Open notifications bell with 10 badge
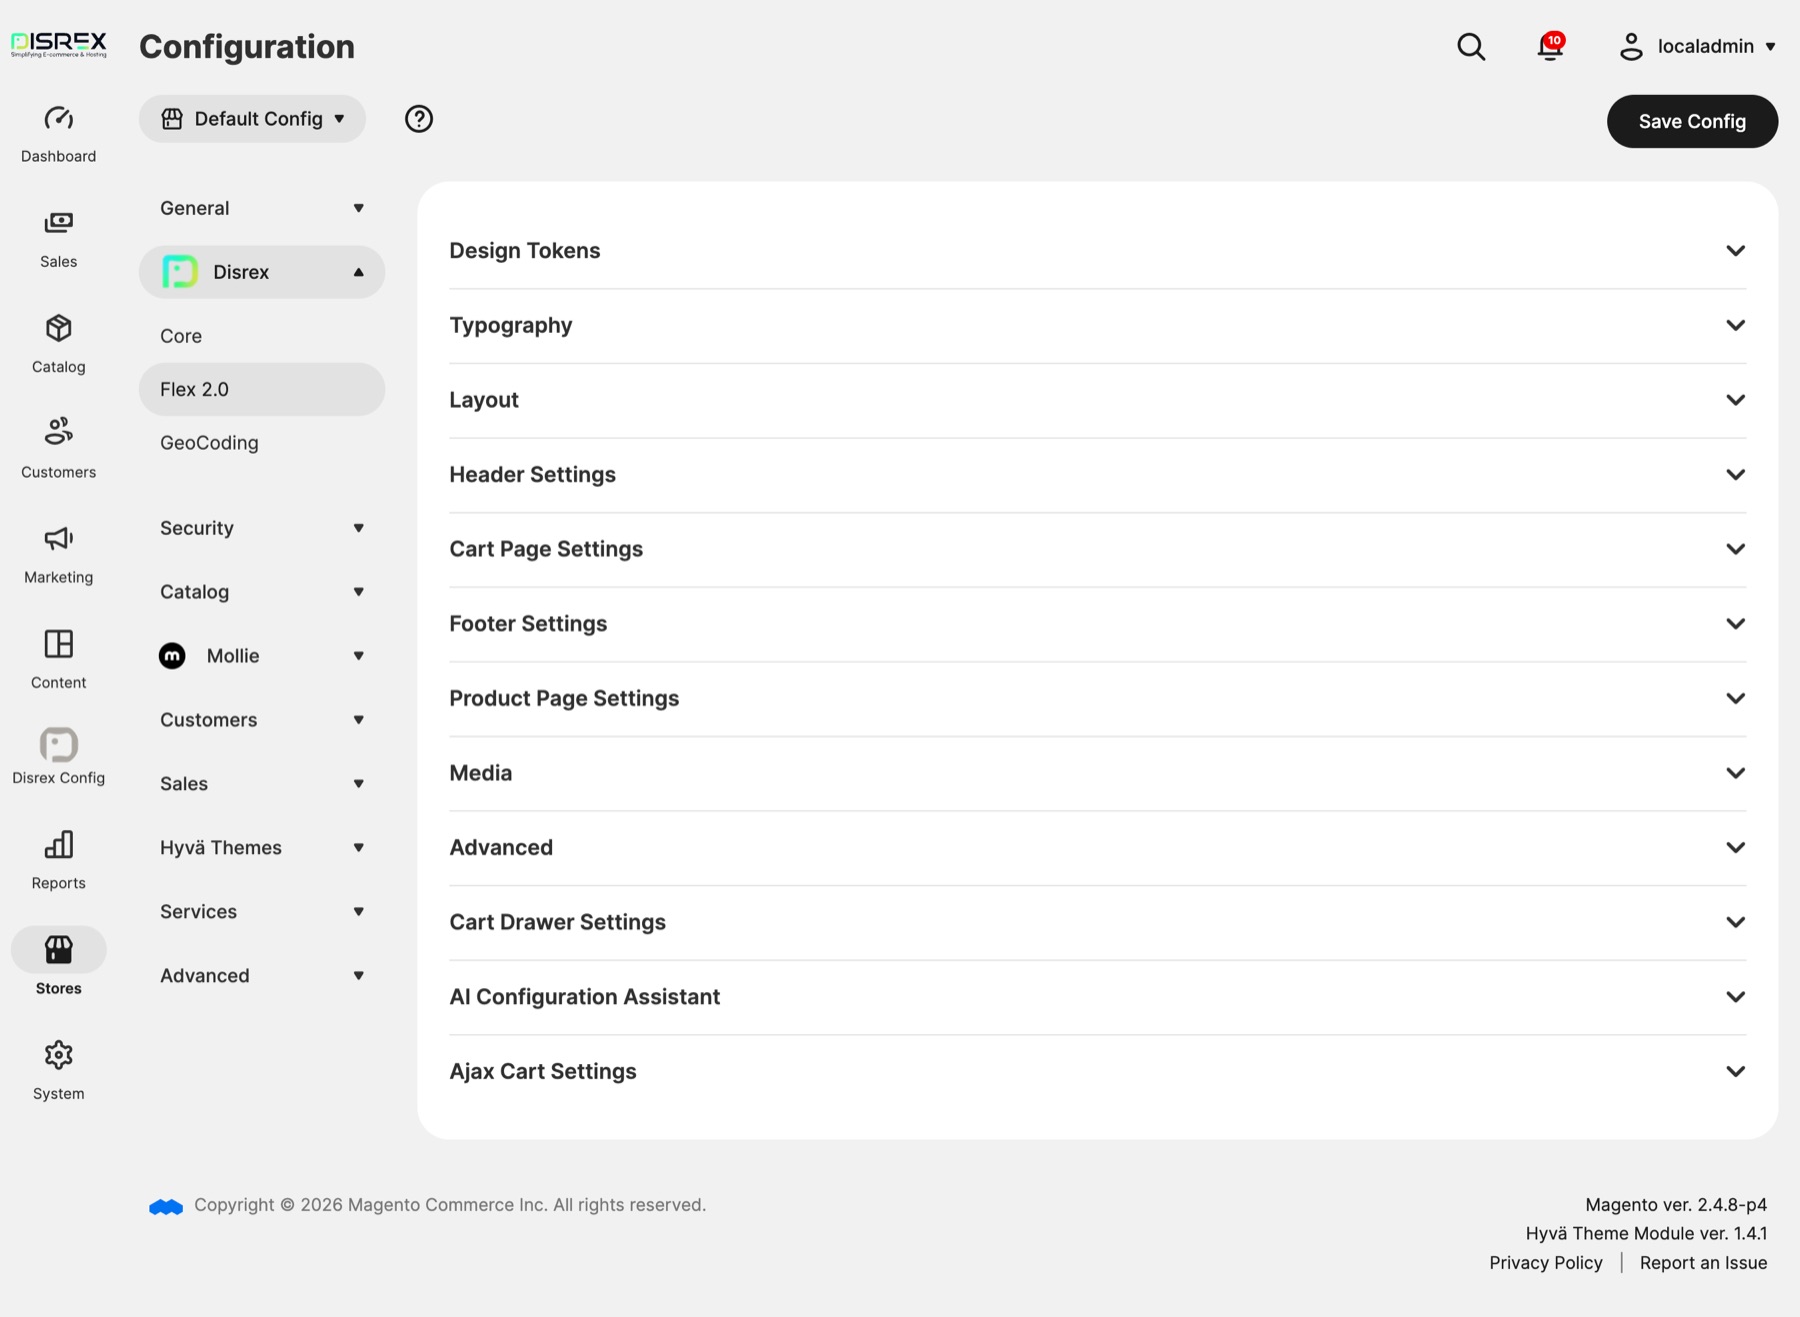Image resolution: width=1800 pixels, height=1317 pixels. [1550, 46]
